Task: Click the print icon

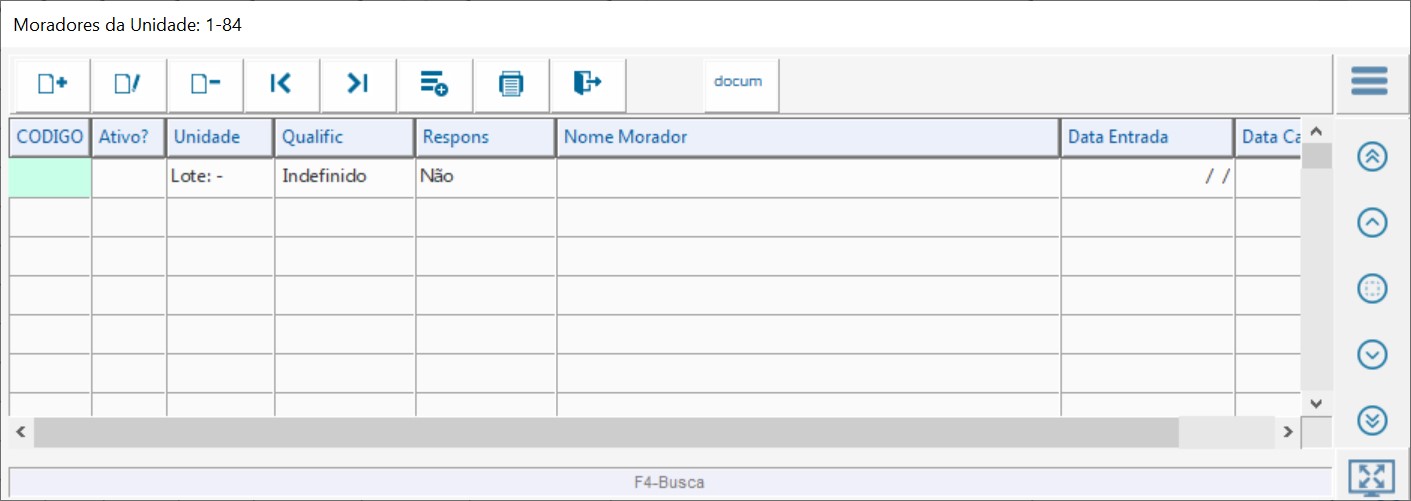Action: 511,85
